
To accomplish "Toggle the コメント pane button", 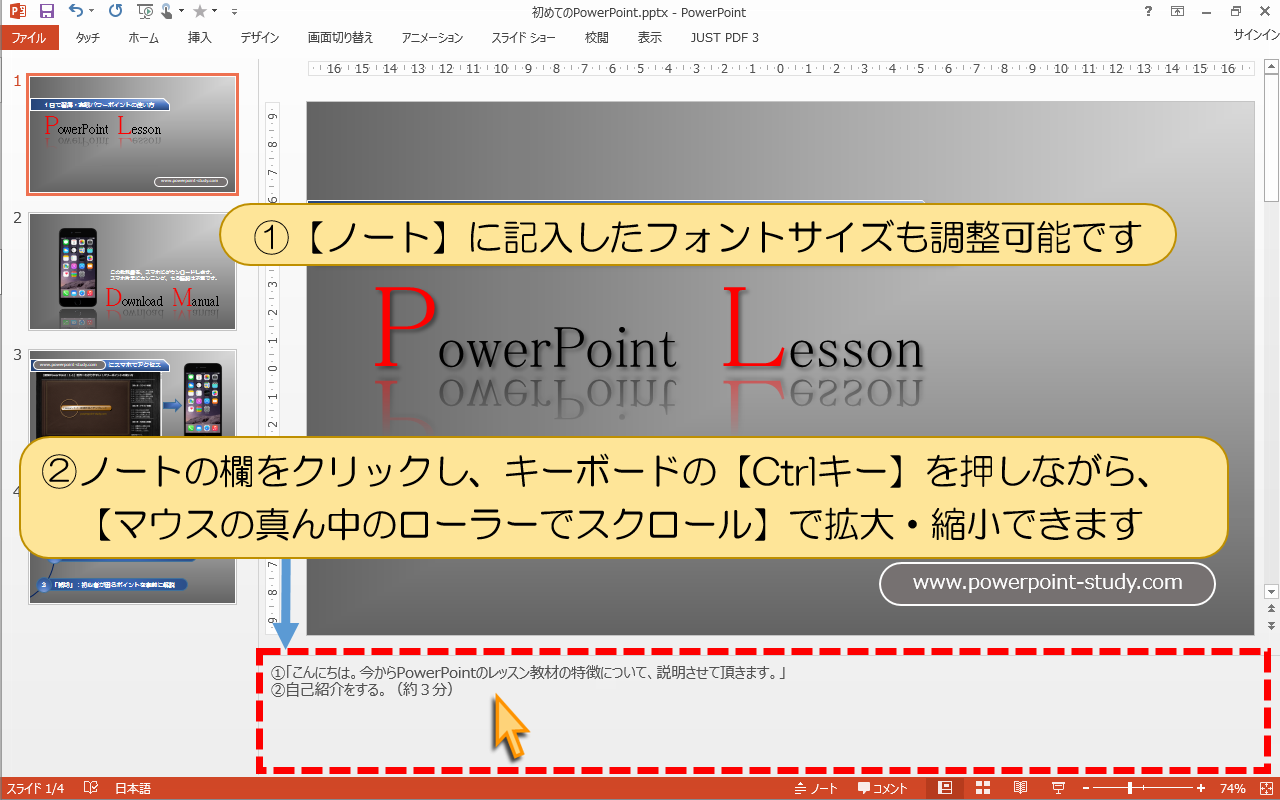I will click(883, 789).
